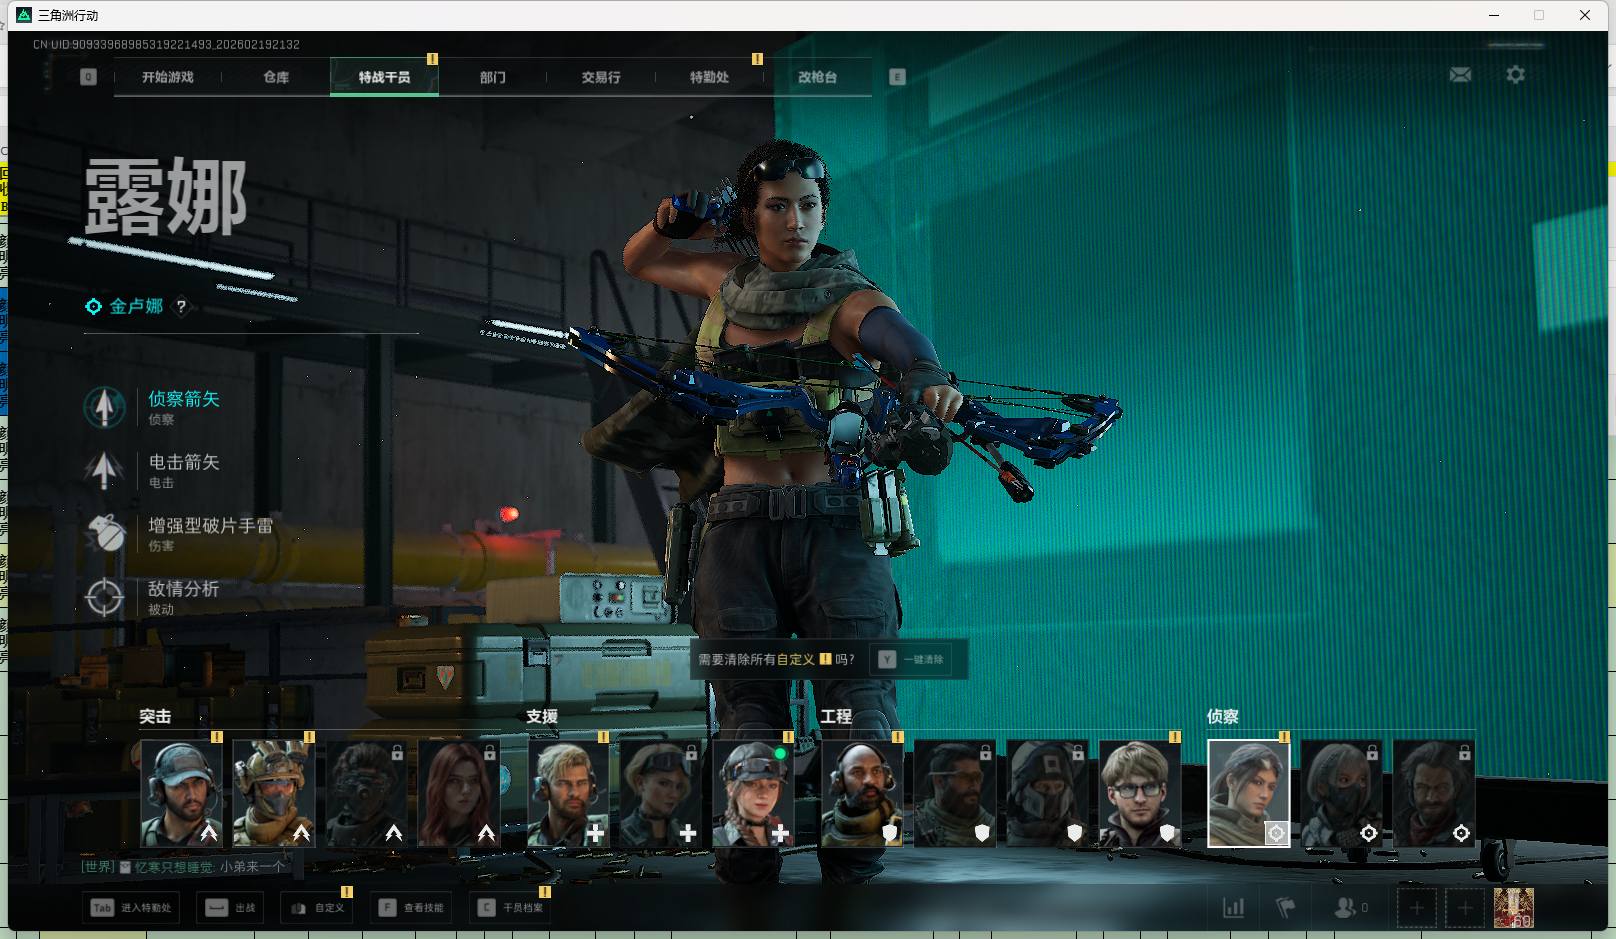
Task: Click the 金卢娜 operator name label
Action: [136, 306]
